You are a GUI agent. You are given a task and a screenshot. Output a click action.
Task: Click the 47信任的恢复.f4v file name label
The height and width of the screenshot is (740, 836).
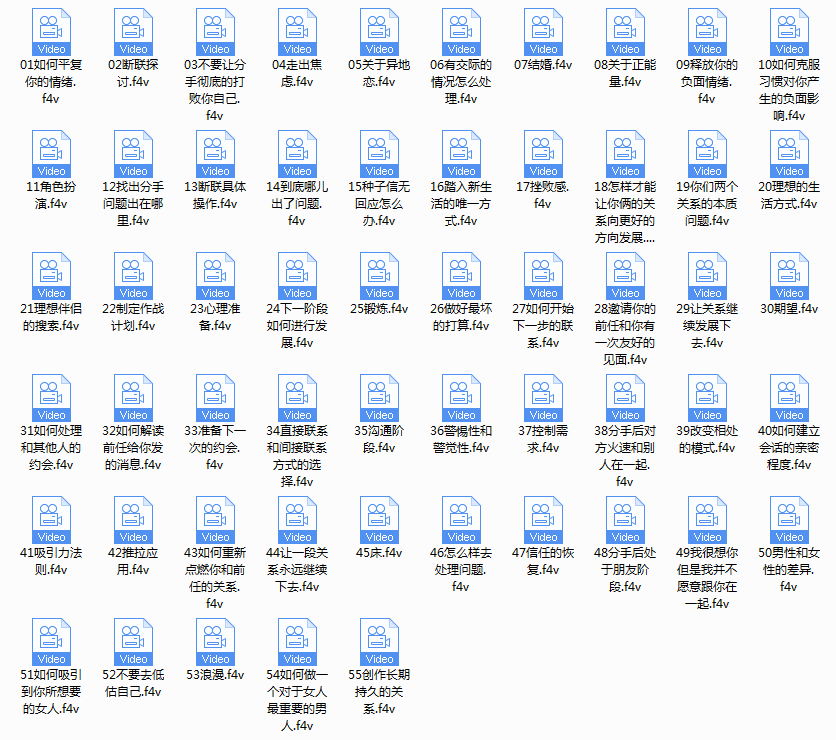(543, 561)
